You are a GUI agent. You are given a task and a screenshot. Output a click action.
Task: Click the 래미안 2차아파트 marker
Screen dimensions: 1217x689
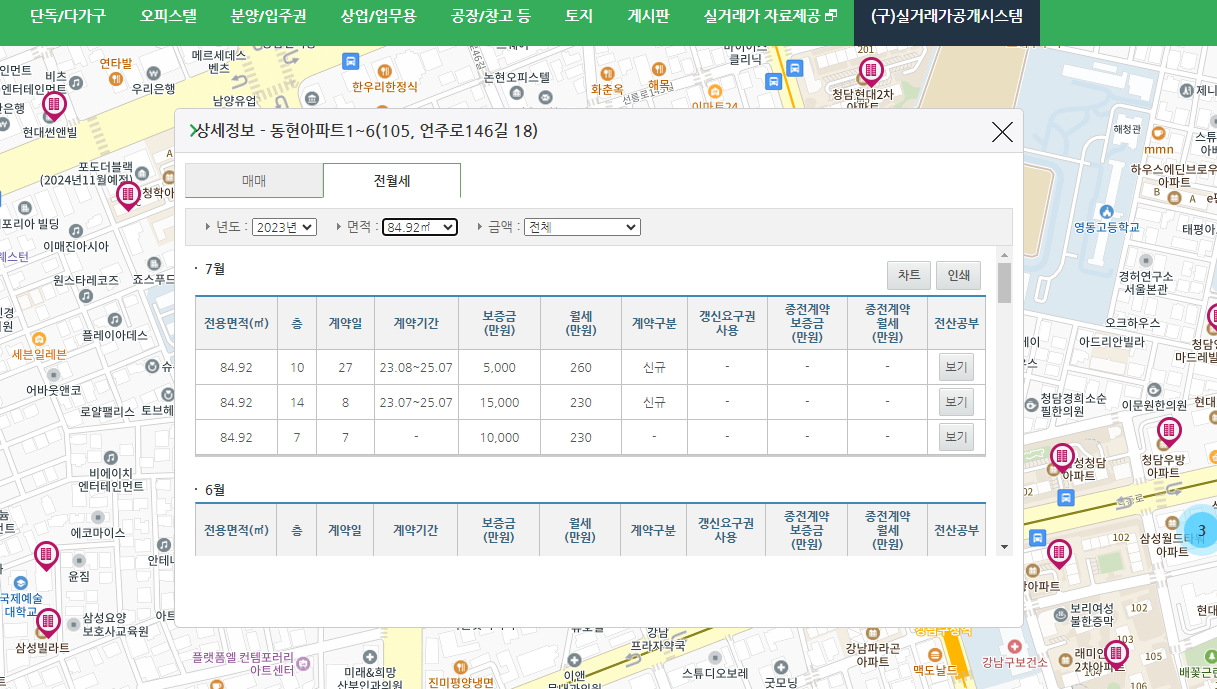click(x=1115, y=657)
